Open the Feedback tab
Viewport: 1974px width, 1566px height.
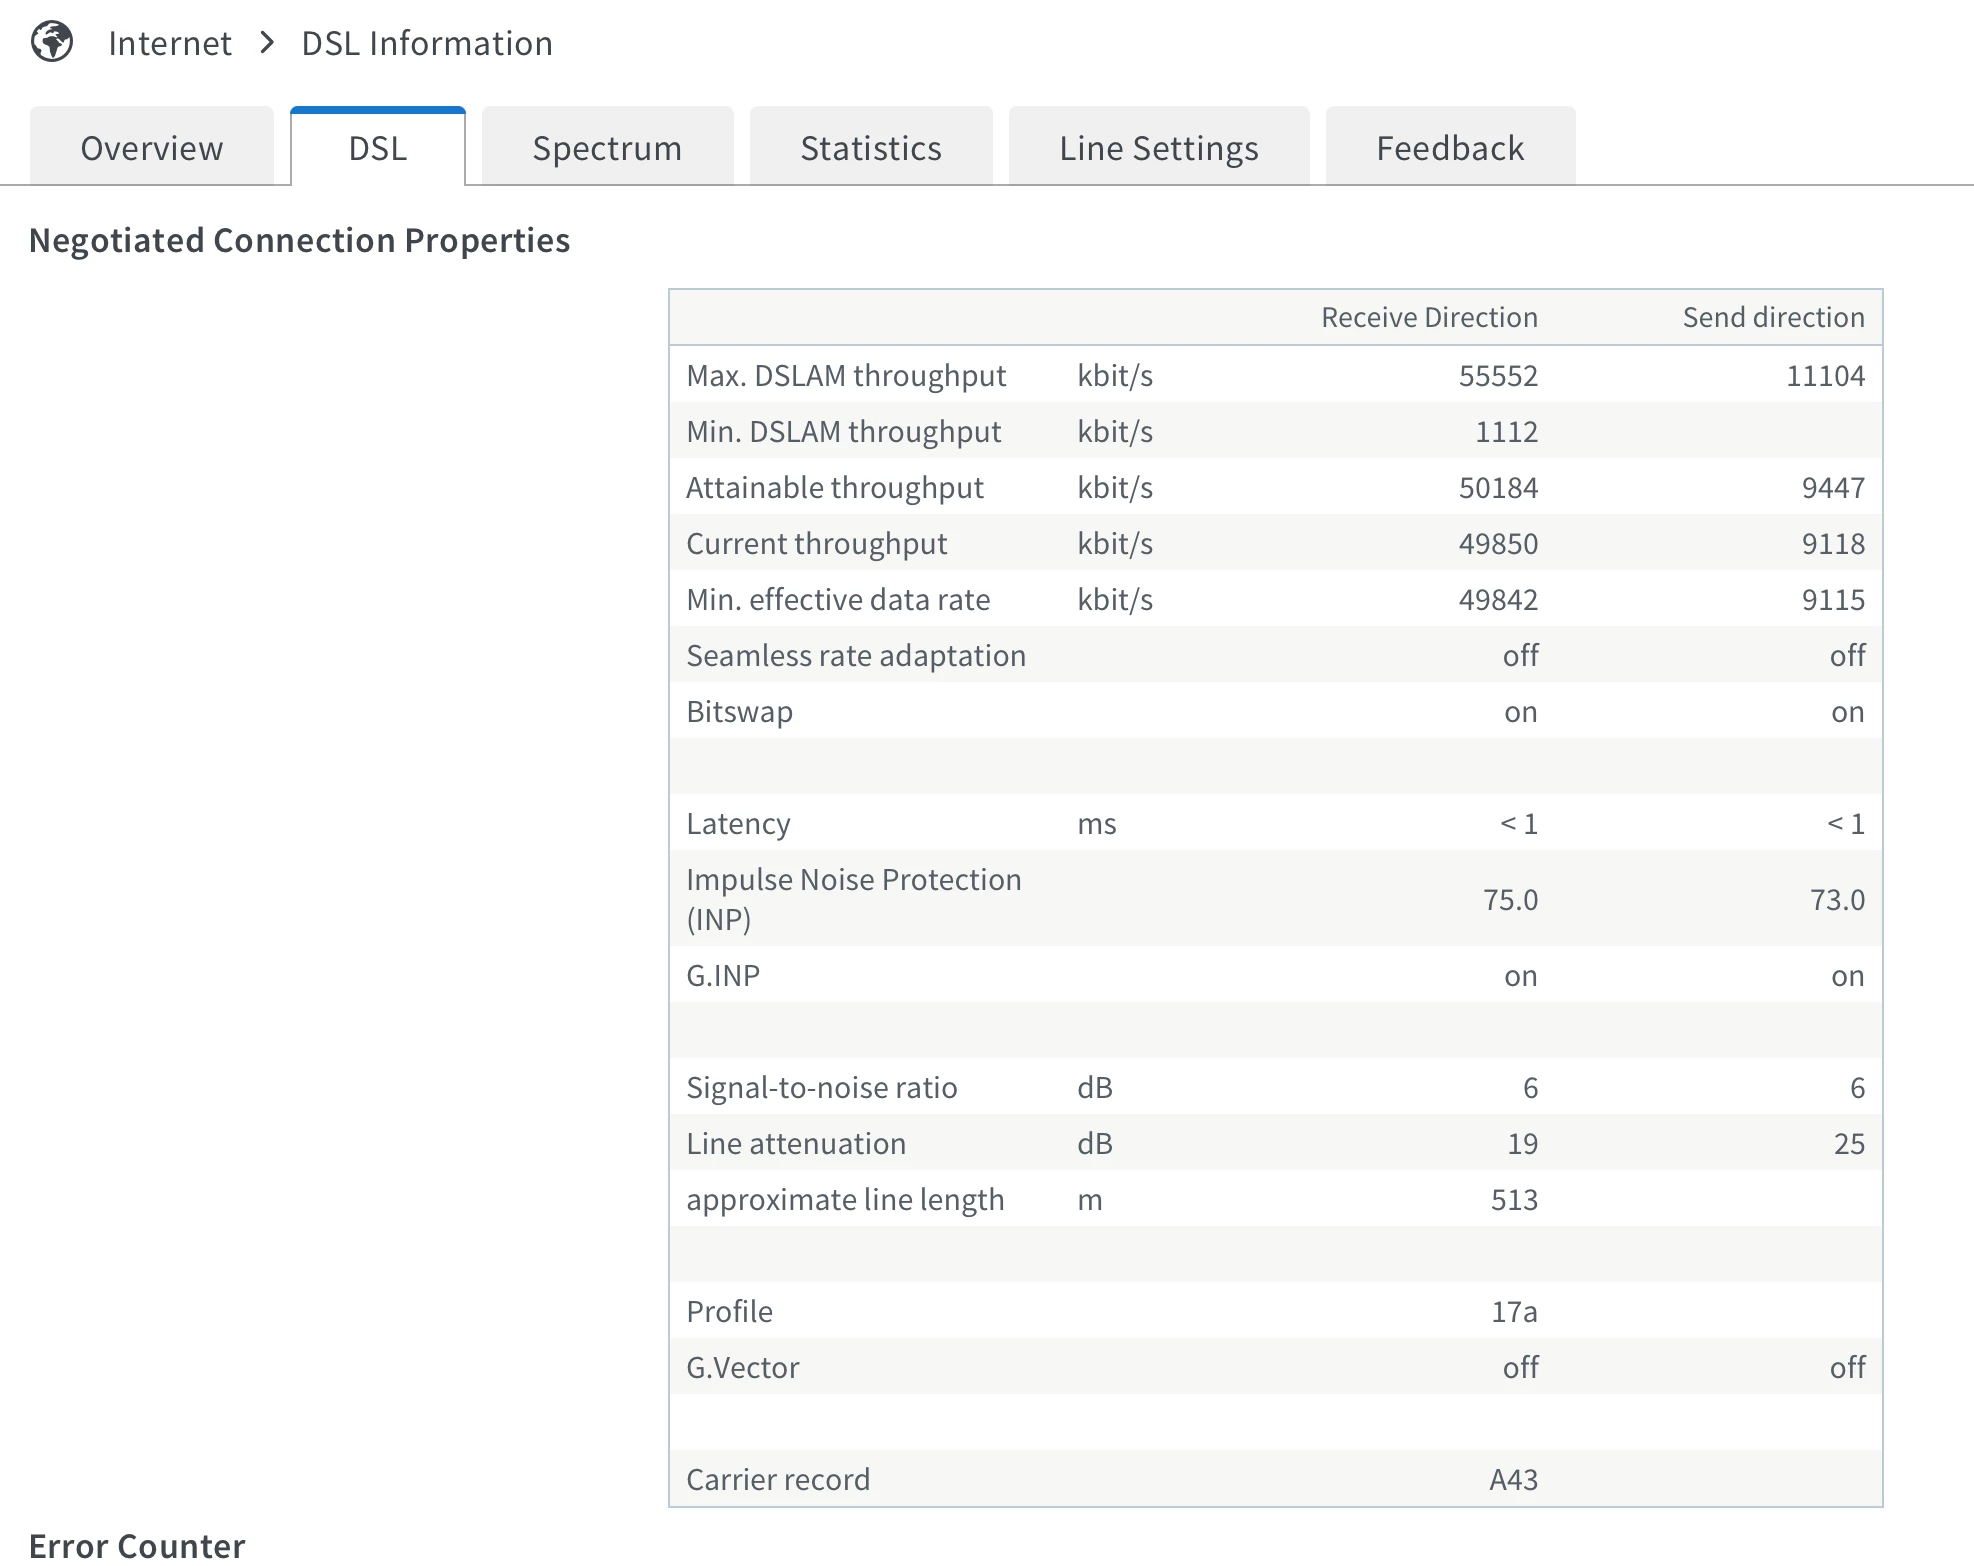point(1449,148)
